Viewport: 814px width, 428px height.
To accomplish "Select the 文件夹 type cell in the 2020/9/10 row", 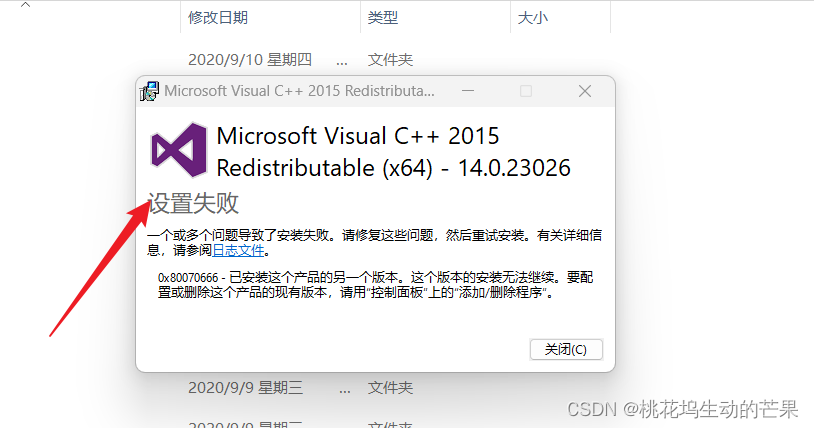I will [390, 60].
